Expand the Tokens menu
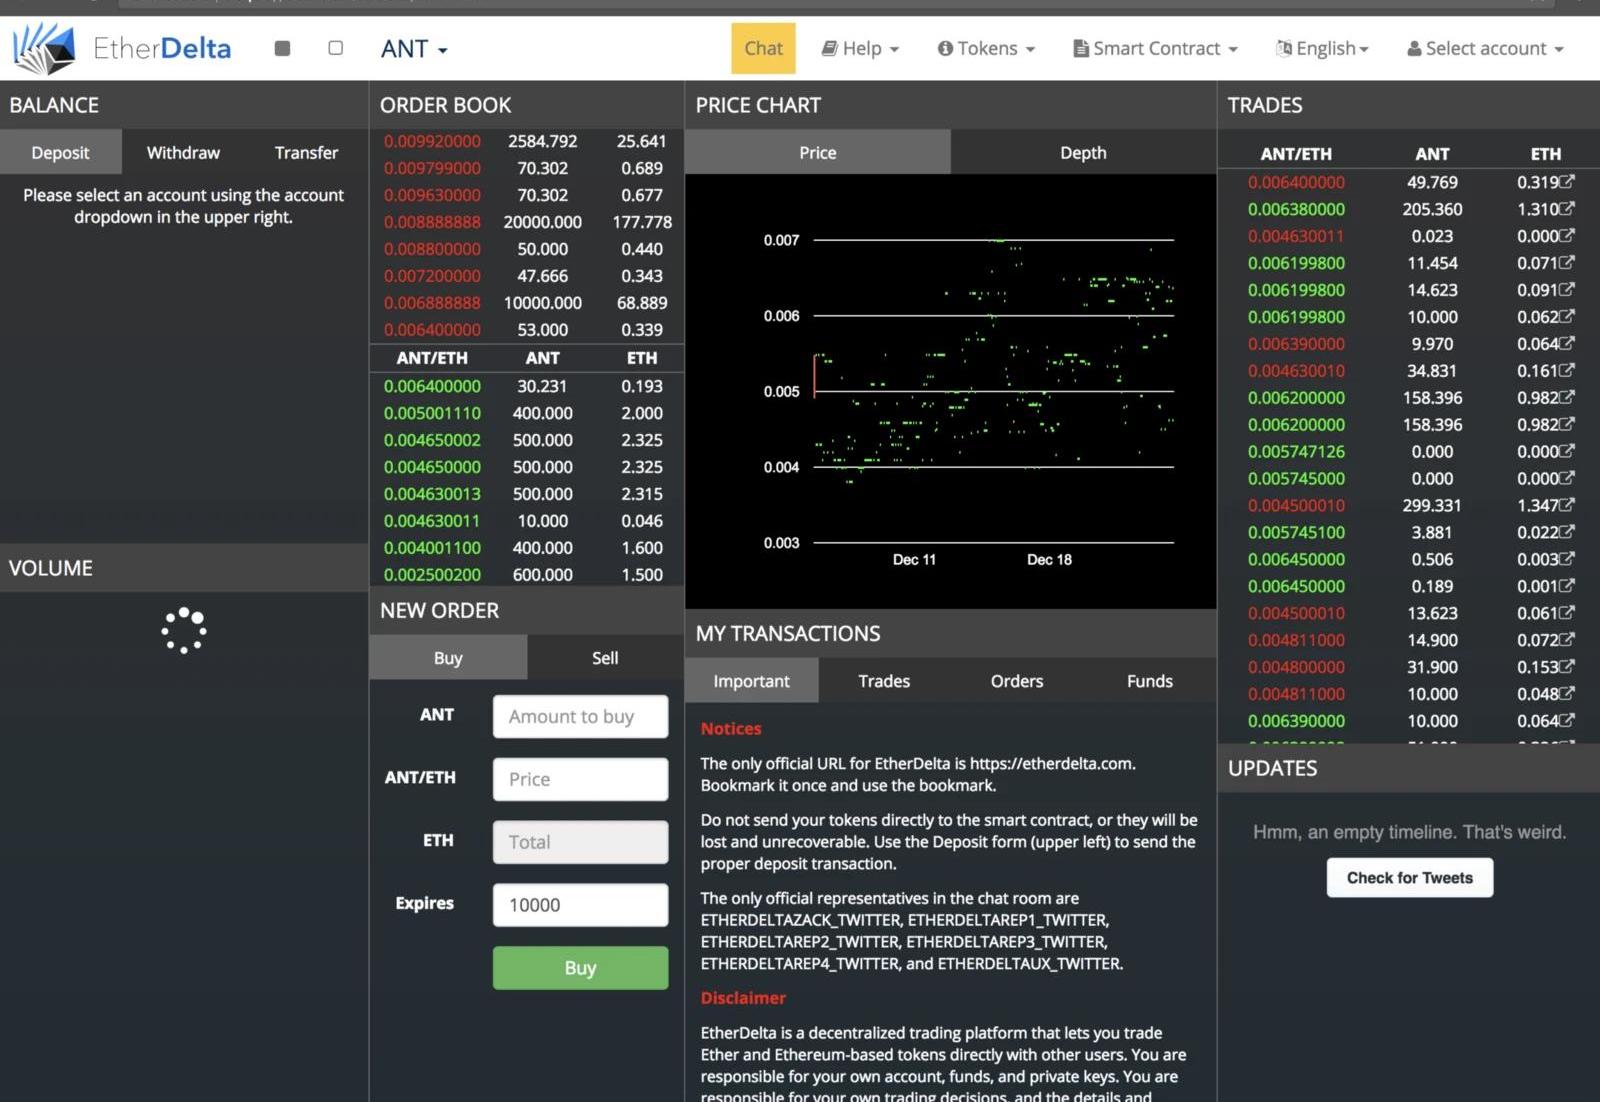1600x1102 pixels. click(986, 48)
